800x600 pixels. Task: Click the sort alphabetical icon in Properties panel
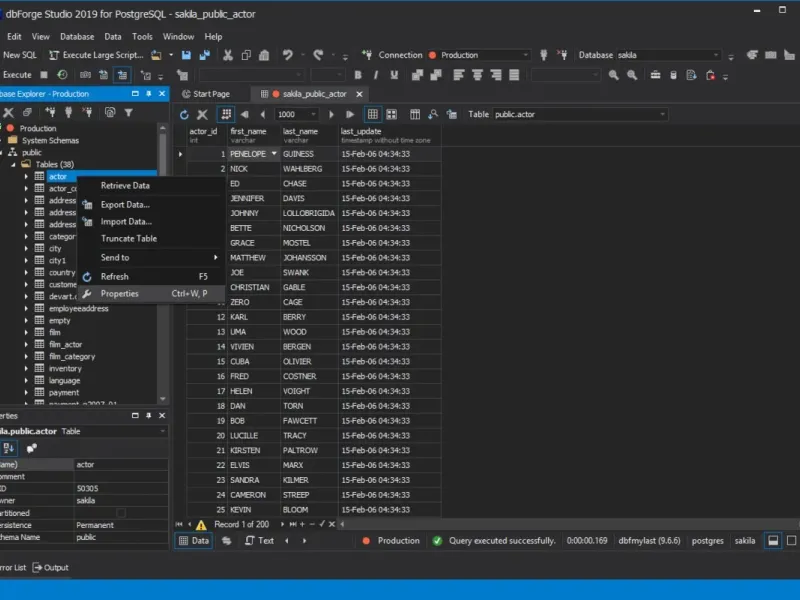(9, 448)
